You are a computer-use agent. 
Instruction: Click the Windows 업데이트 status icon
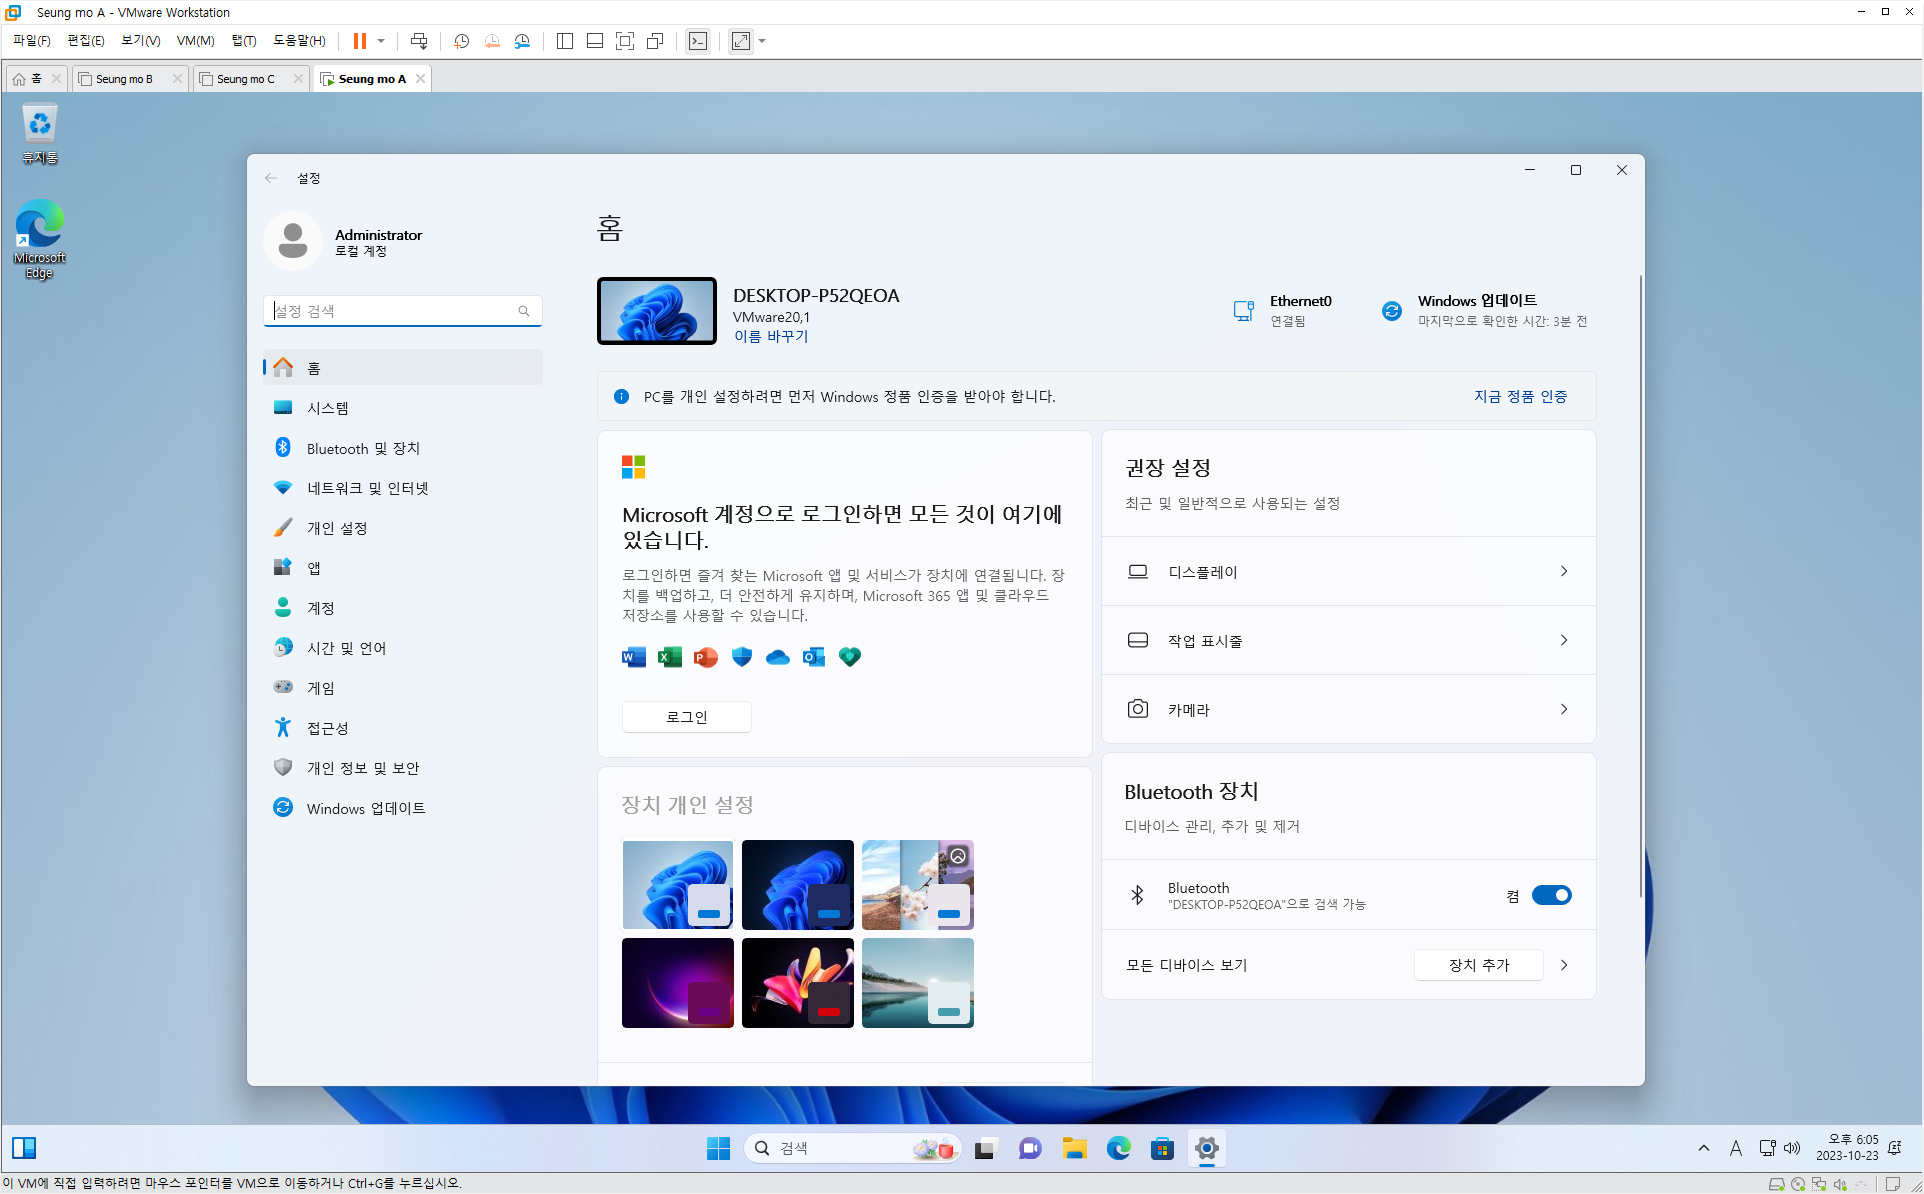point(1391,310)
